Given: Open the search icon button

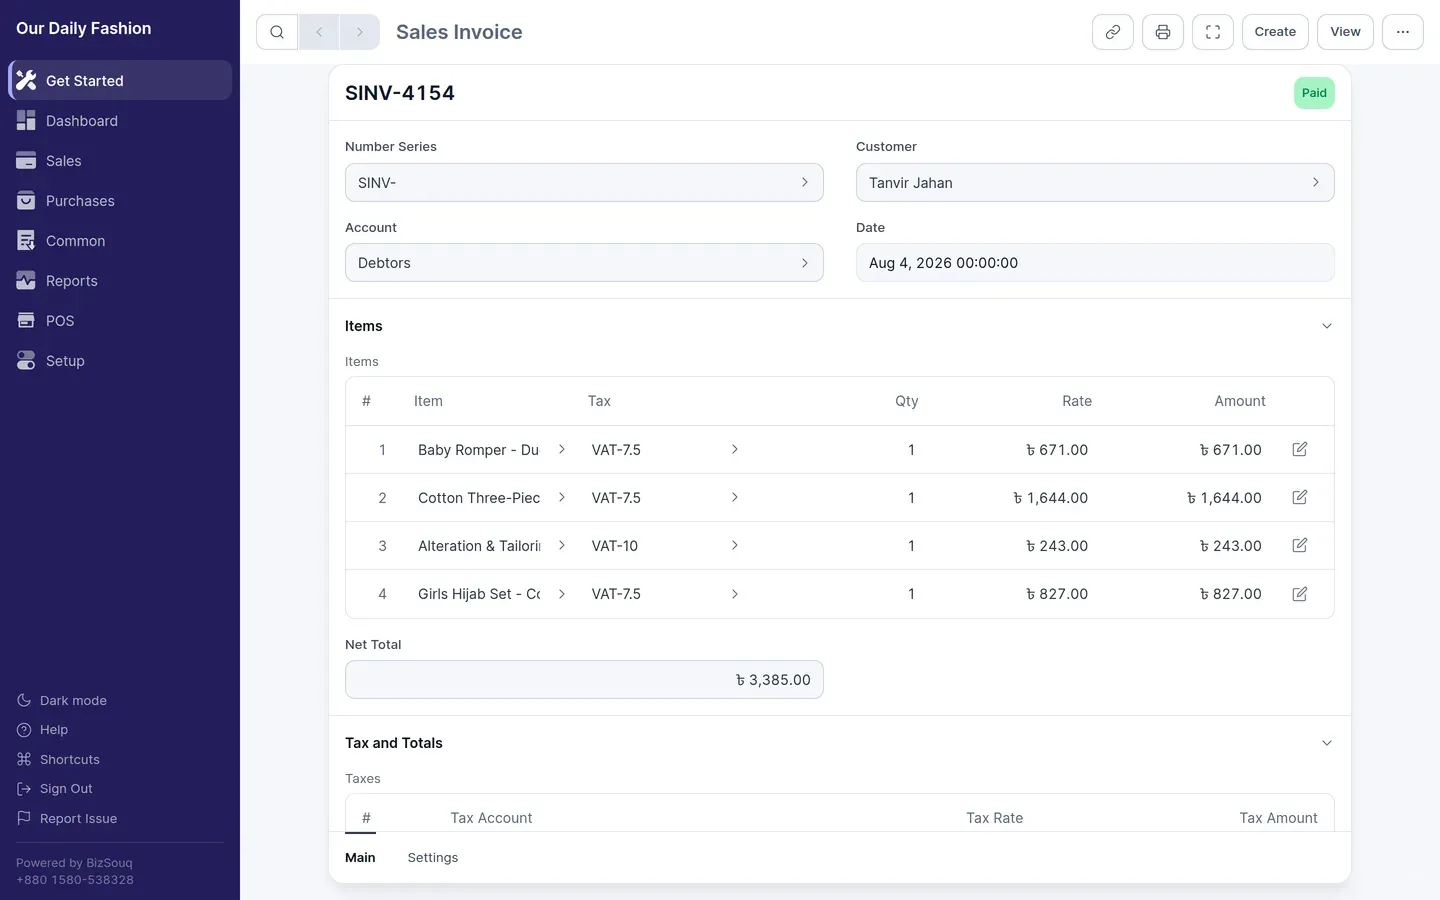Looking at the screenshot, I should [x=277, y=32].
